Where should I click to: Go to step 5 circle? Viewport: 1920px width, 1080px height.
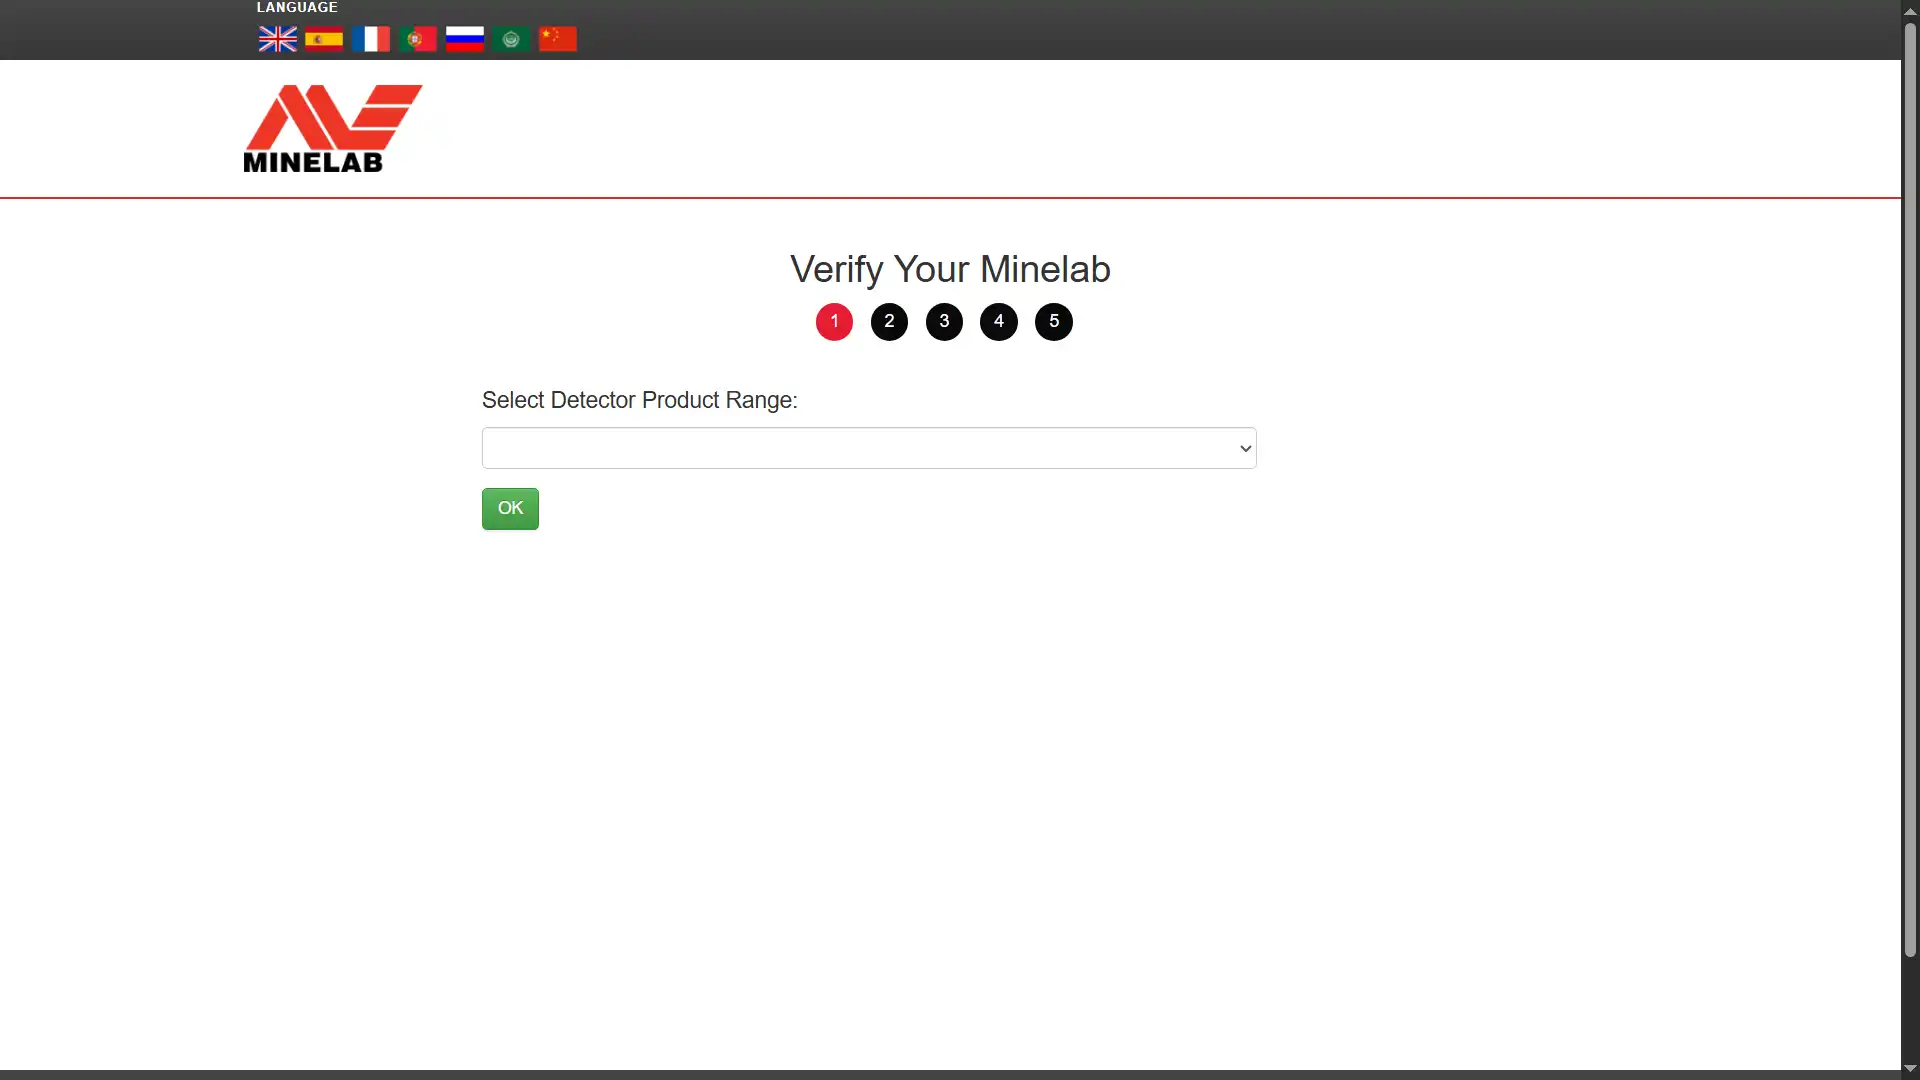(x=1054, y=322)
